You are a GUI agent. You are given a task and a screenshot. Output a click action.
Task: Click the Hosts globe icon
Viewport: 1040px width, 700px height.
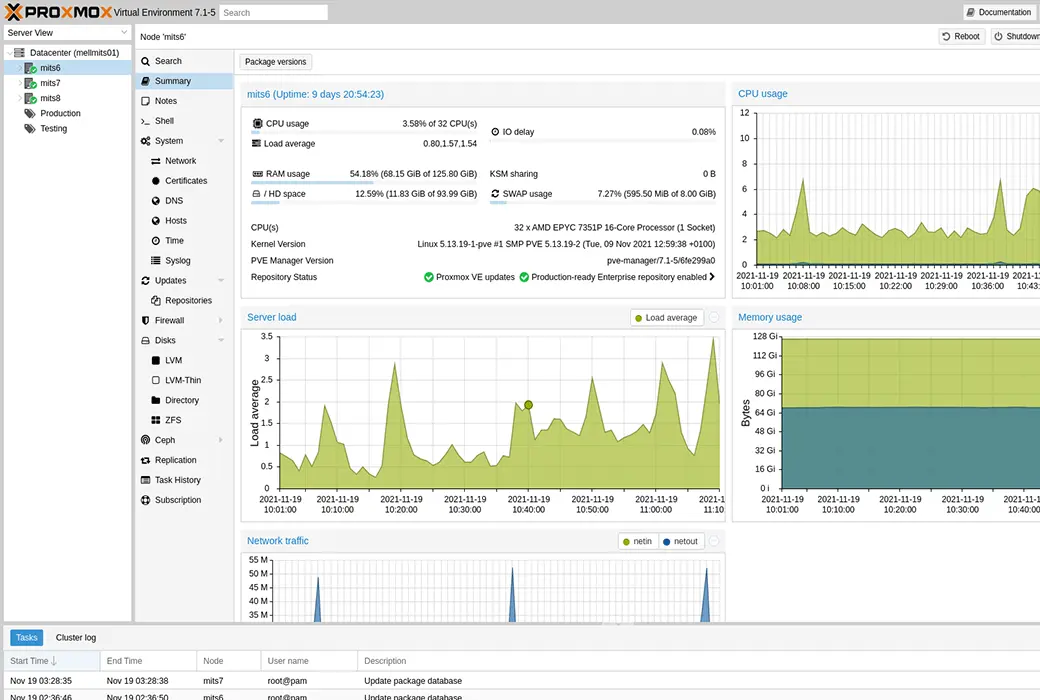(x=156, y=220)
